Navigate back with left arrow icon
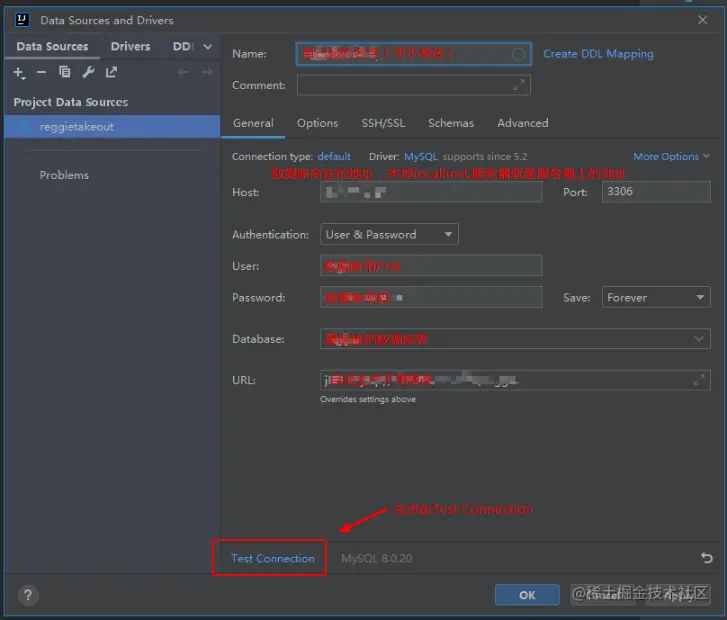Screen dimensions: 727x620 [x=183, y=72]
